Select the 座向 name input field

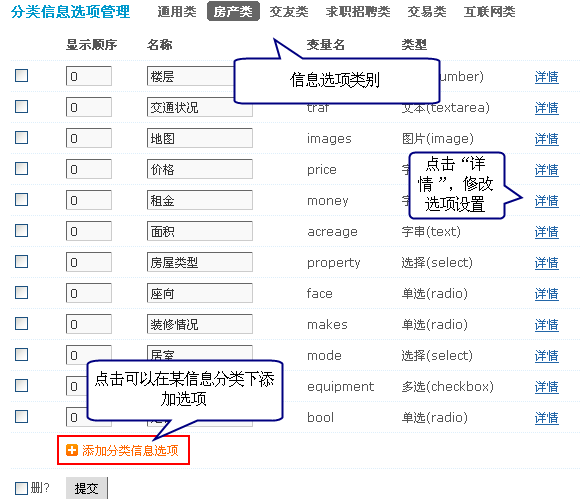point(200,293)
